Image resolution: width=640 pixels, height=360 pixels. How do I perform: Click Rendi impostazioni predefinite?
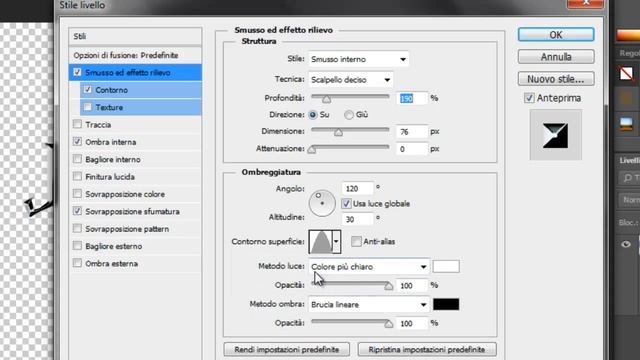(x=287, y=350)
